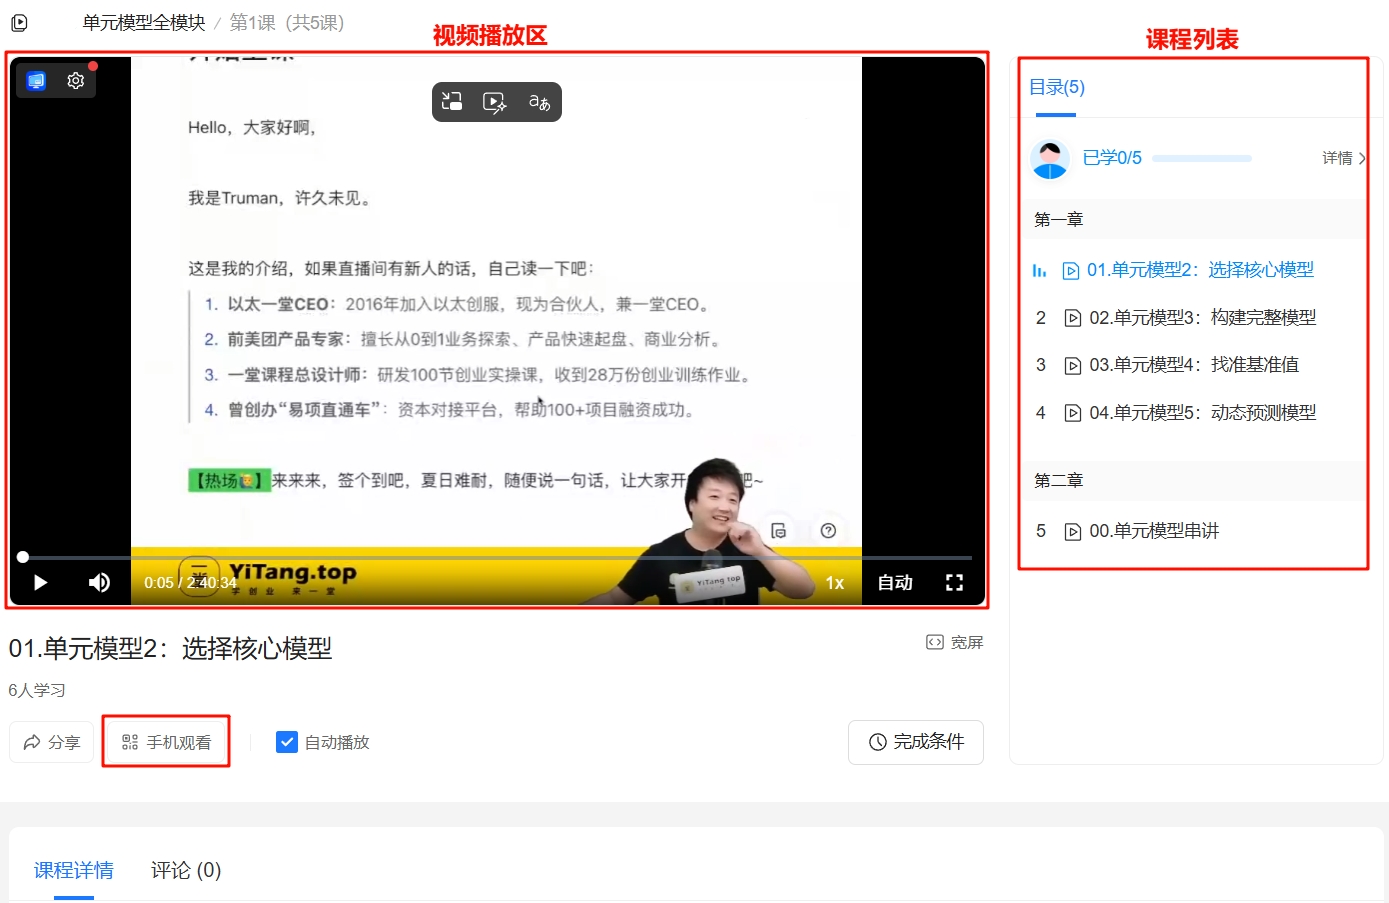Open the 1x playback speed selector
The width and height of the screenshot is (1389, 903).
click(836, 582)
